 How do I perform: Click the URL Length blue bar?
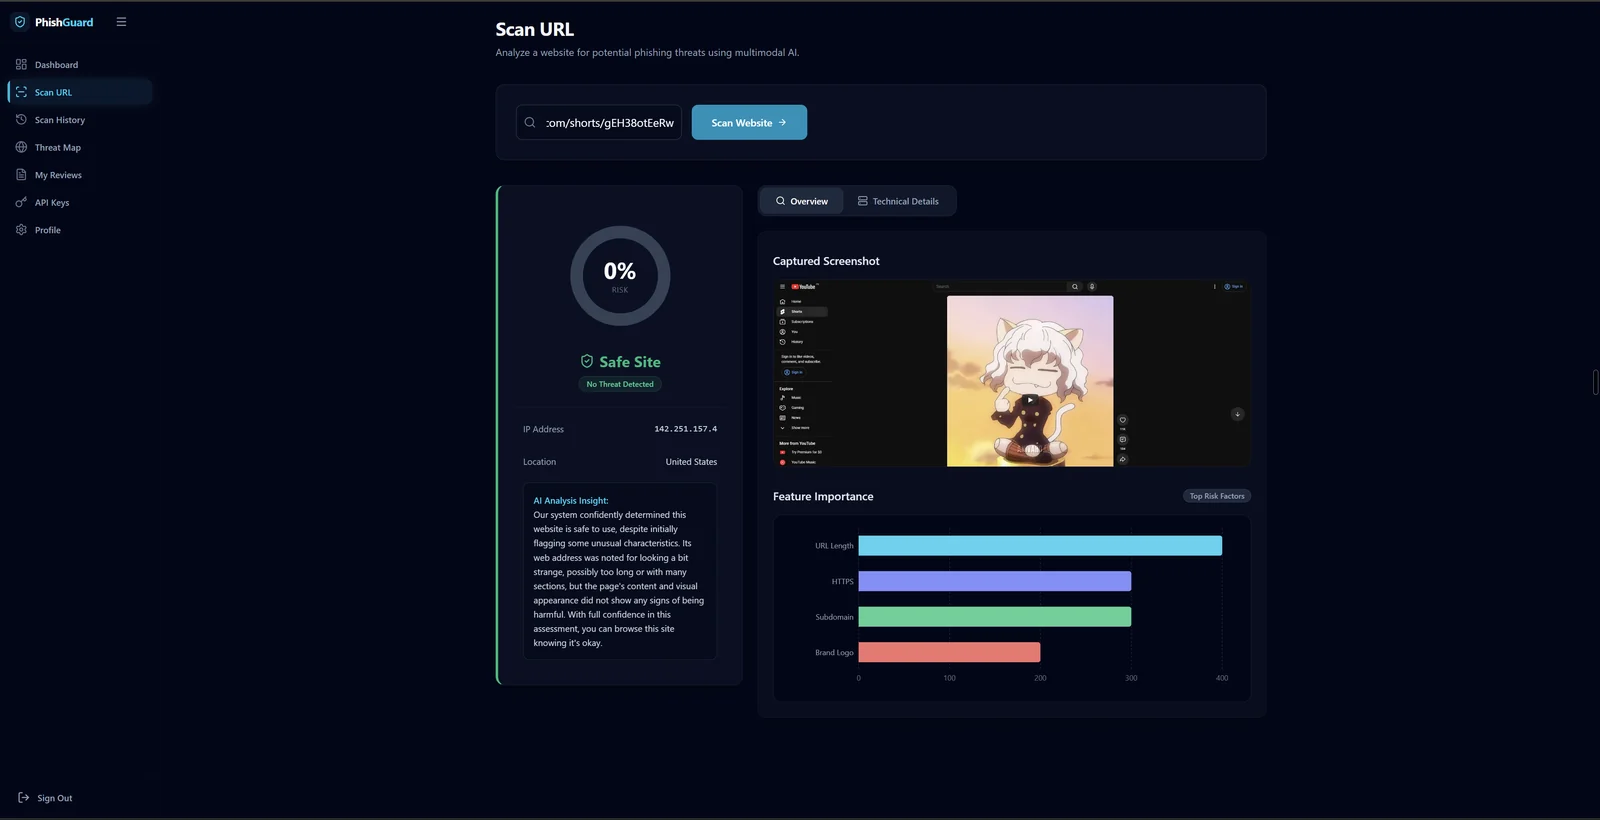[1040, 545]
